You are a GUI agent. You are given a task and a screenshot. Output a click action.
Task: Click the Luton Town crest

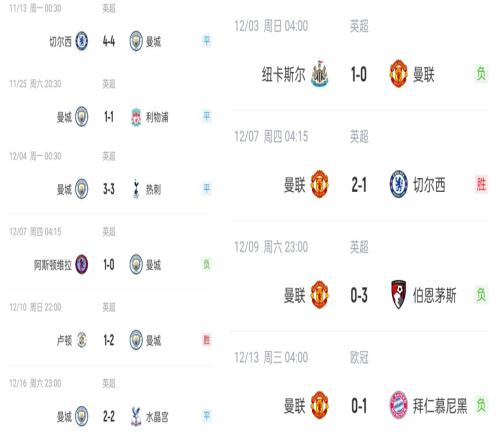coord(82,340)
